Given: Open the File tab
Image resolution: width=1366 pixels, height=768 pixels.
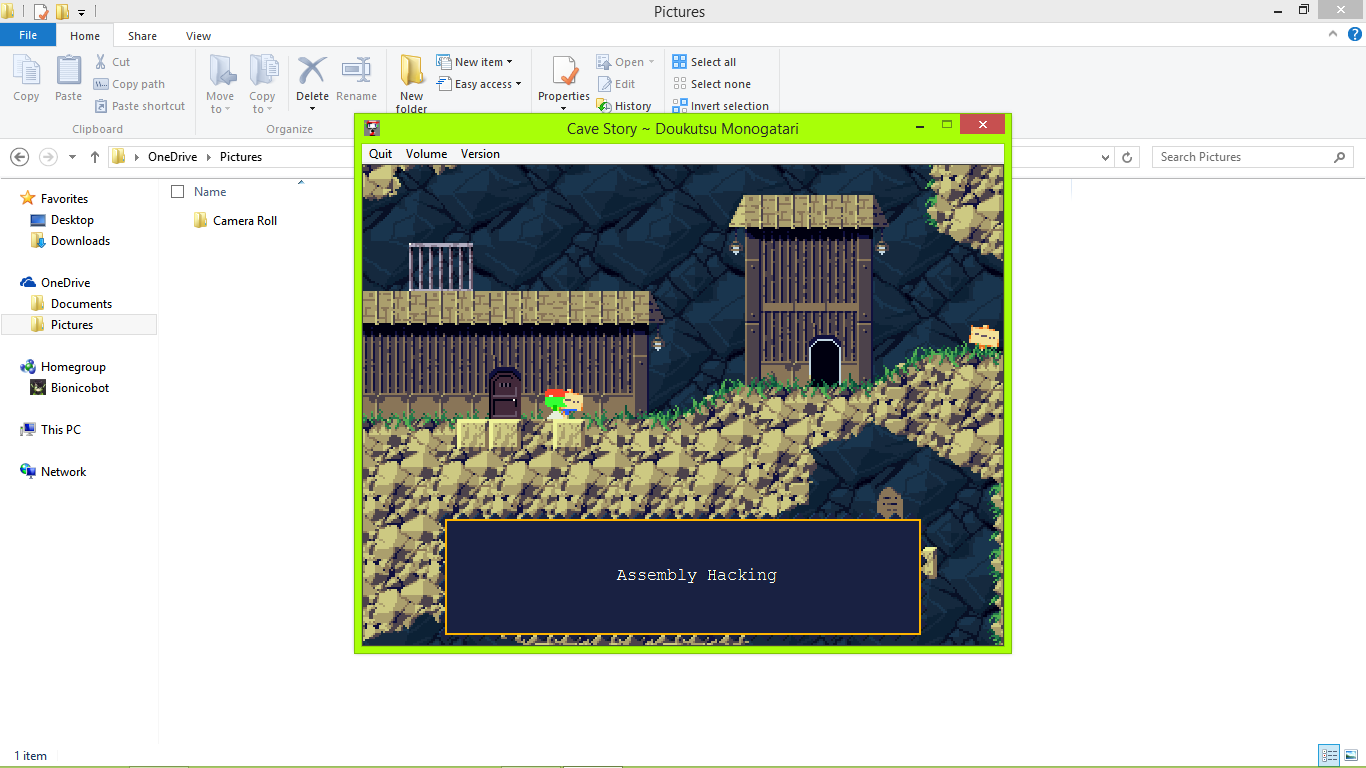Looking at the screenshot, I should pos(28,35).
